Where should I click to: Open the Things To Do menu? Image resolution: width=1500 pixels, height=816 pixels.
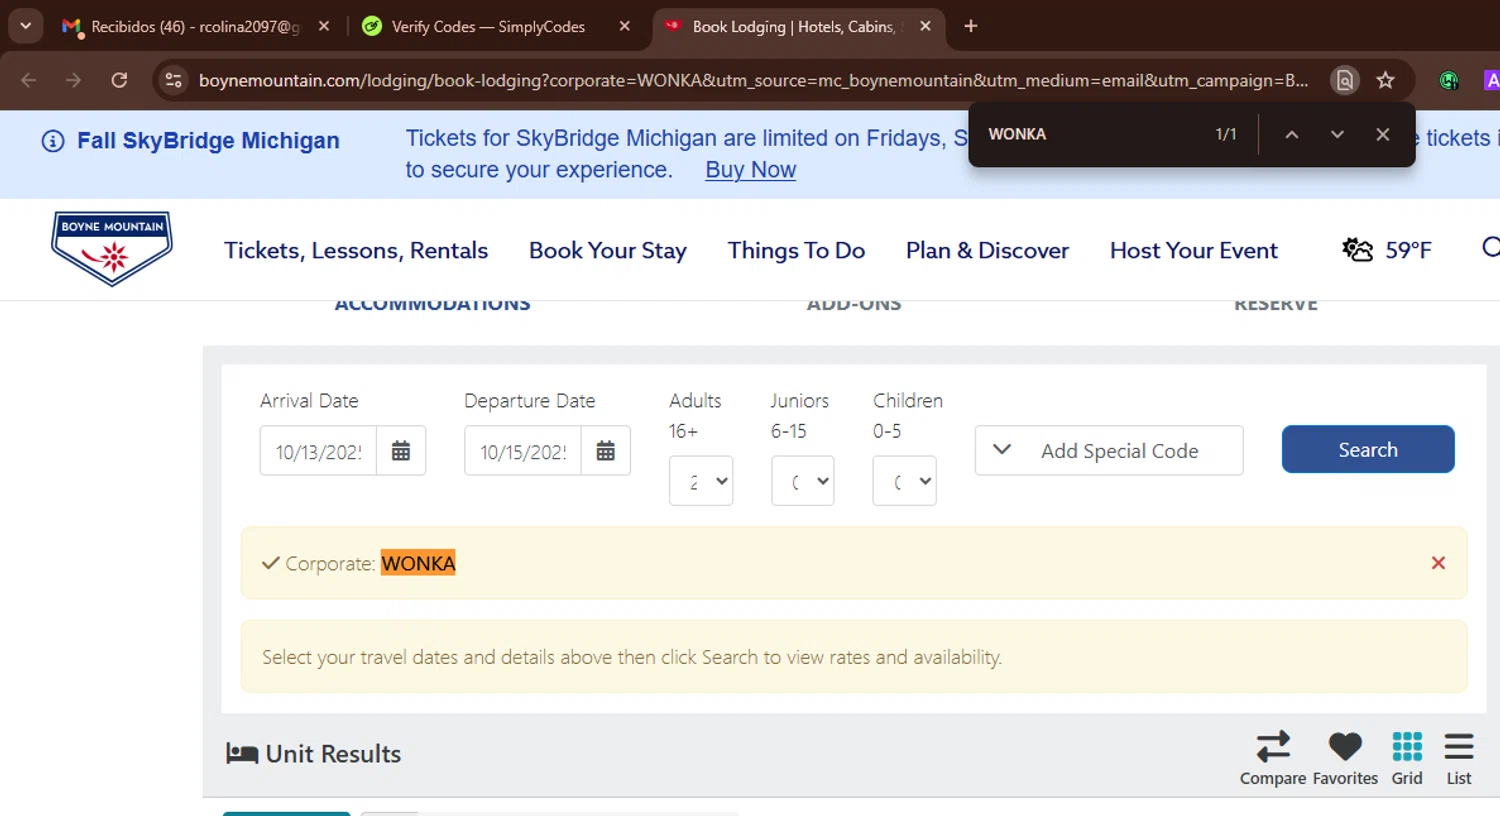click(796, 250)
